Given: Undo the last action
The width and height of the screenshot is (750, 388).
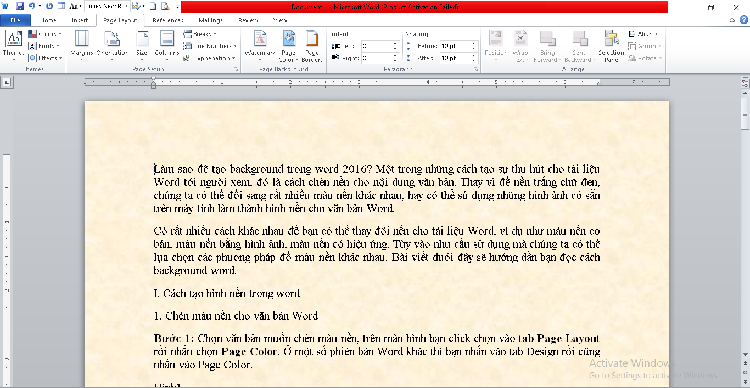Looking at the screenshot, I should [x=32, y=6].
